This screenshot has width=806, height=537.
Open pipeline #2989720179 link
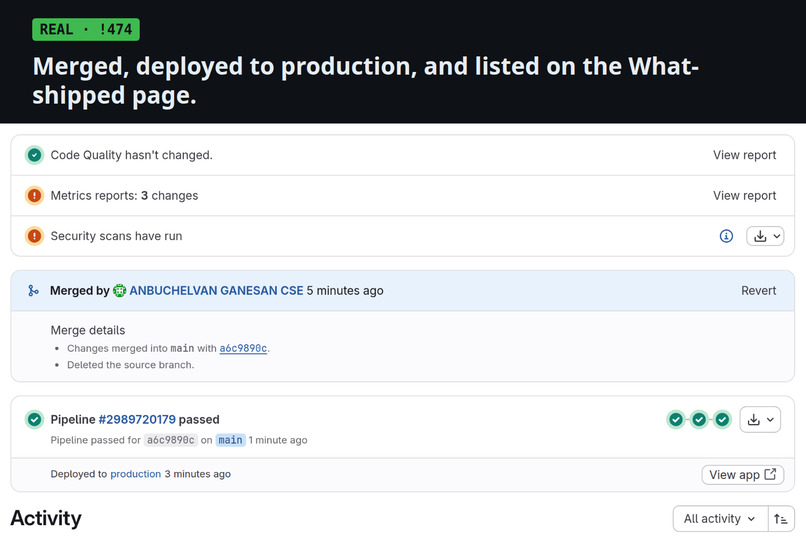(137, 419)
